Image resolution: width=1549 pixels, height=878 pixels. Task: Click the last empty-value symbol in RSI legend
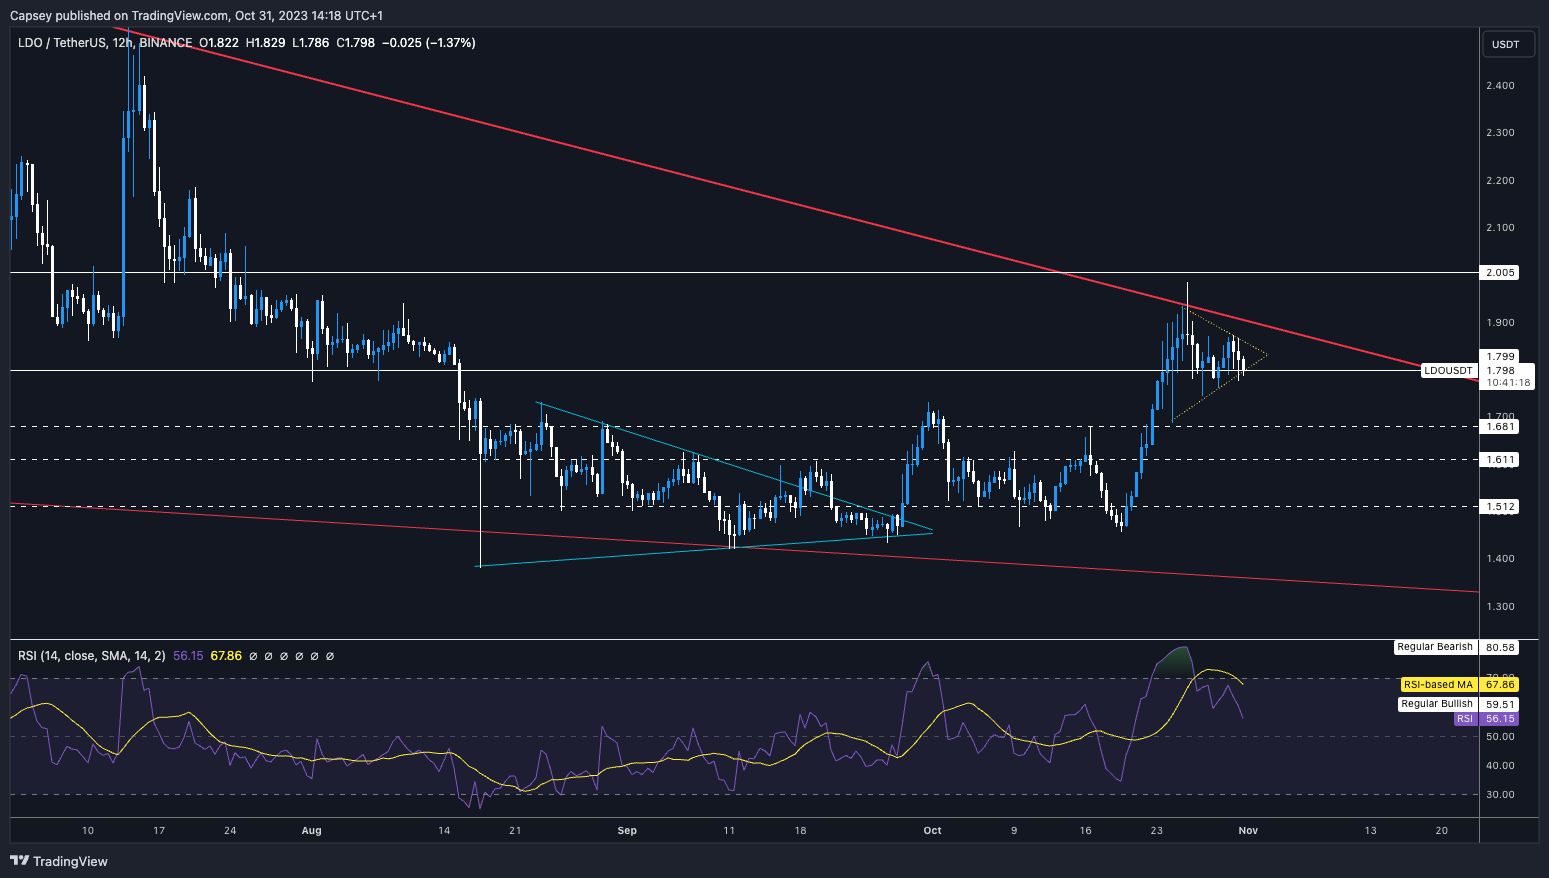pos(330,656)
